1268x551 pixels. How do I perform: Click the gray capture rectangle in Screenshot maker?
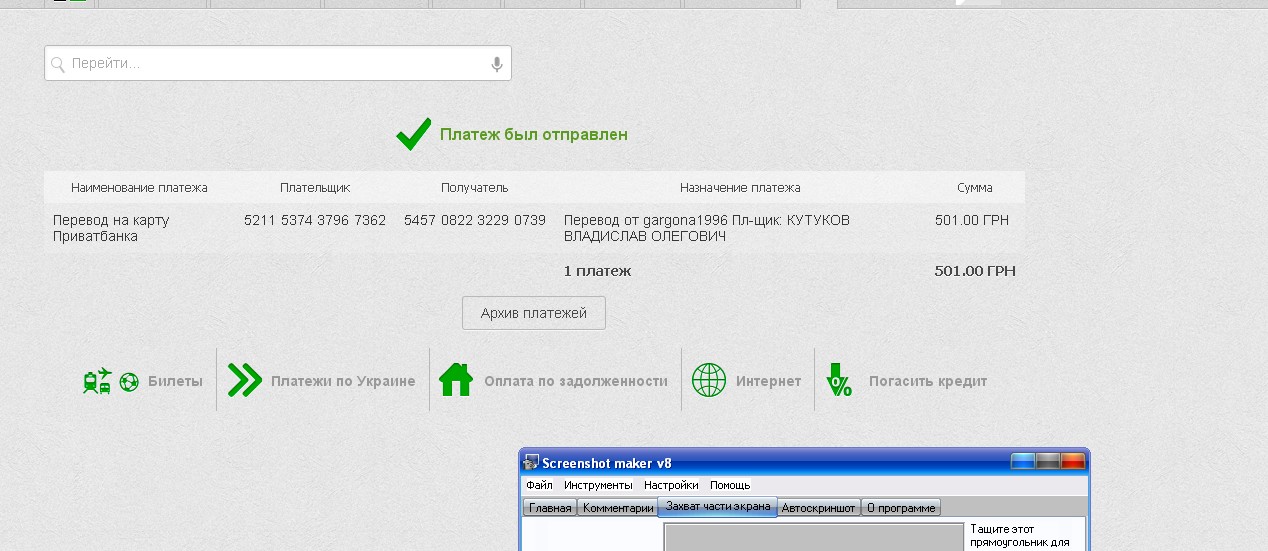tap(815, 537)
